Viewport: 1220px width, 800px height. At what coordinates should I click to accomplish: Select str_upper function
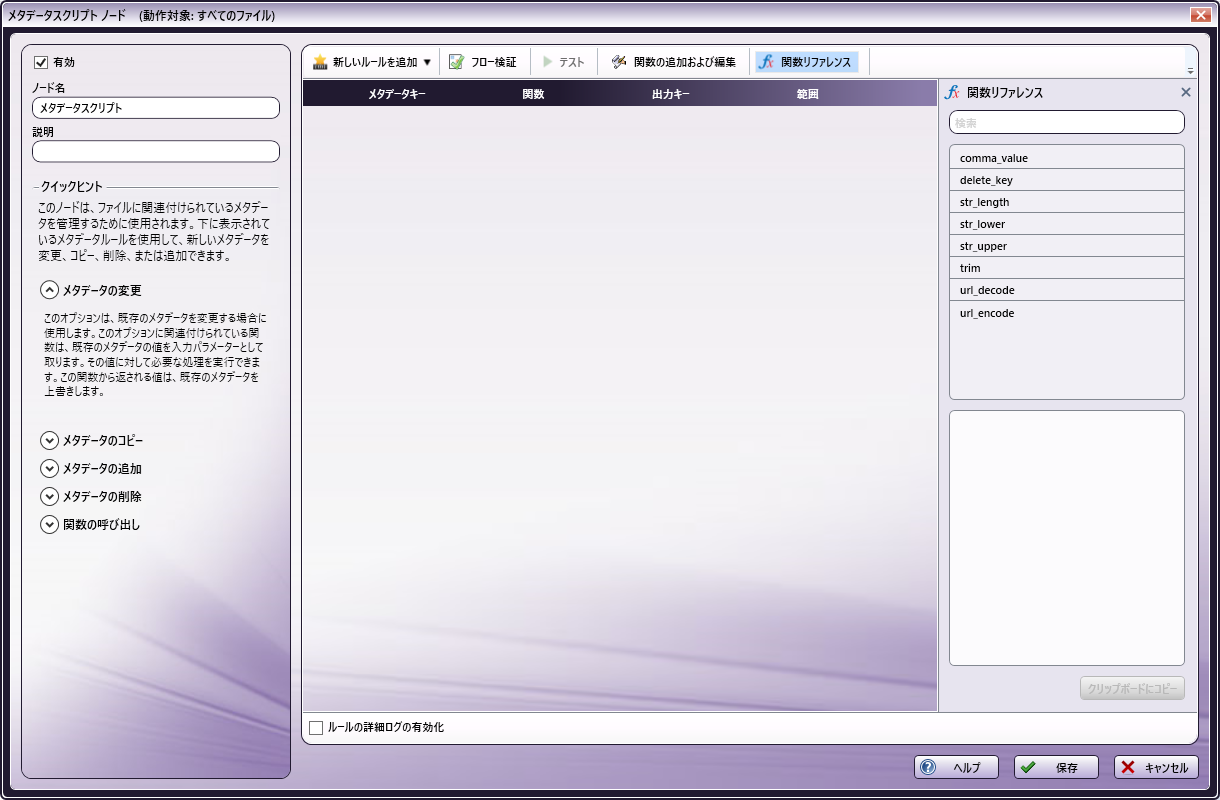tap(1067, 246)
